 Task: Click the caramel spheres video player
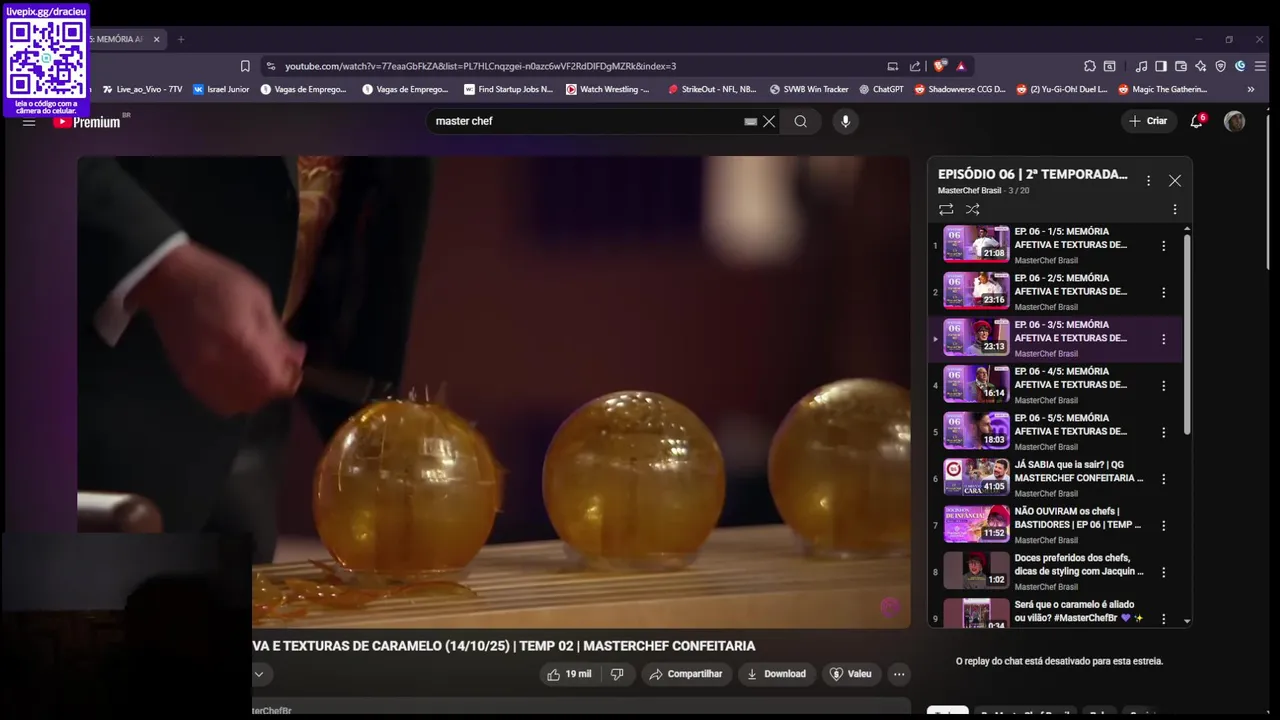[494, 392]
